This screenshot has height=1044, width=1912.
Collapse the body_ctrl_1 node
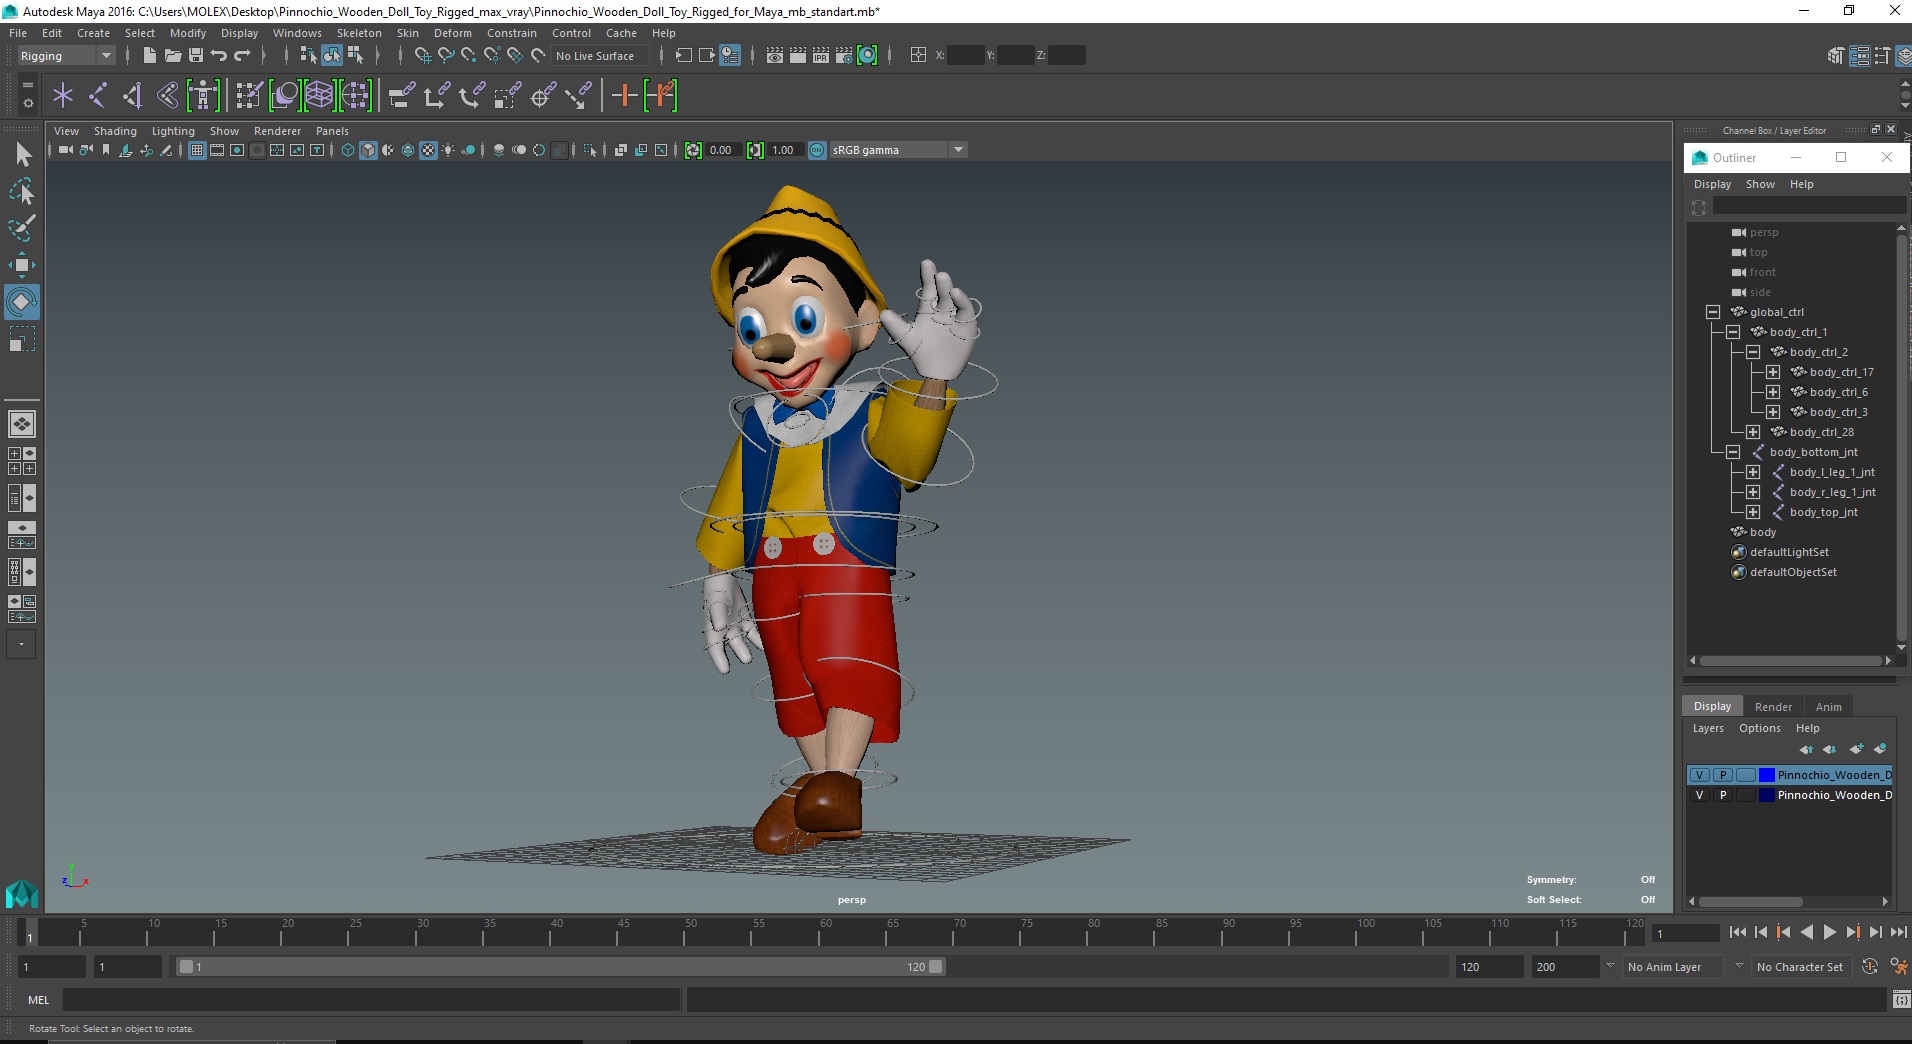1733,332
